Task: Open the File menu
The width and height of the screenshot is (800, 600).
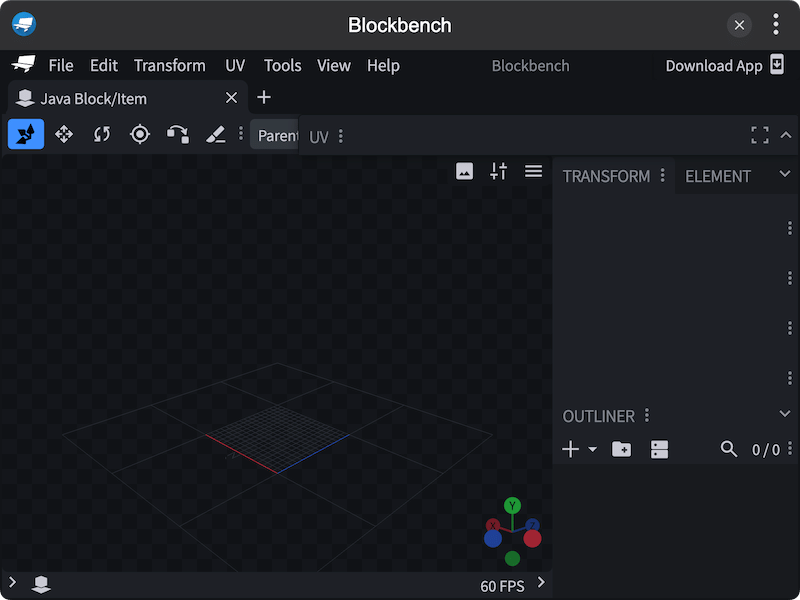Action: pos(61,65)
